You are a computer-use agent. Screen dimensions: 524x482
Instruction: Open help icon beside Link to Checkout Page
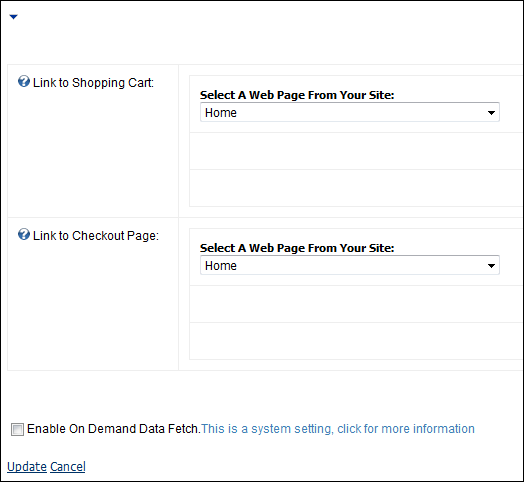24,234
